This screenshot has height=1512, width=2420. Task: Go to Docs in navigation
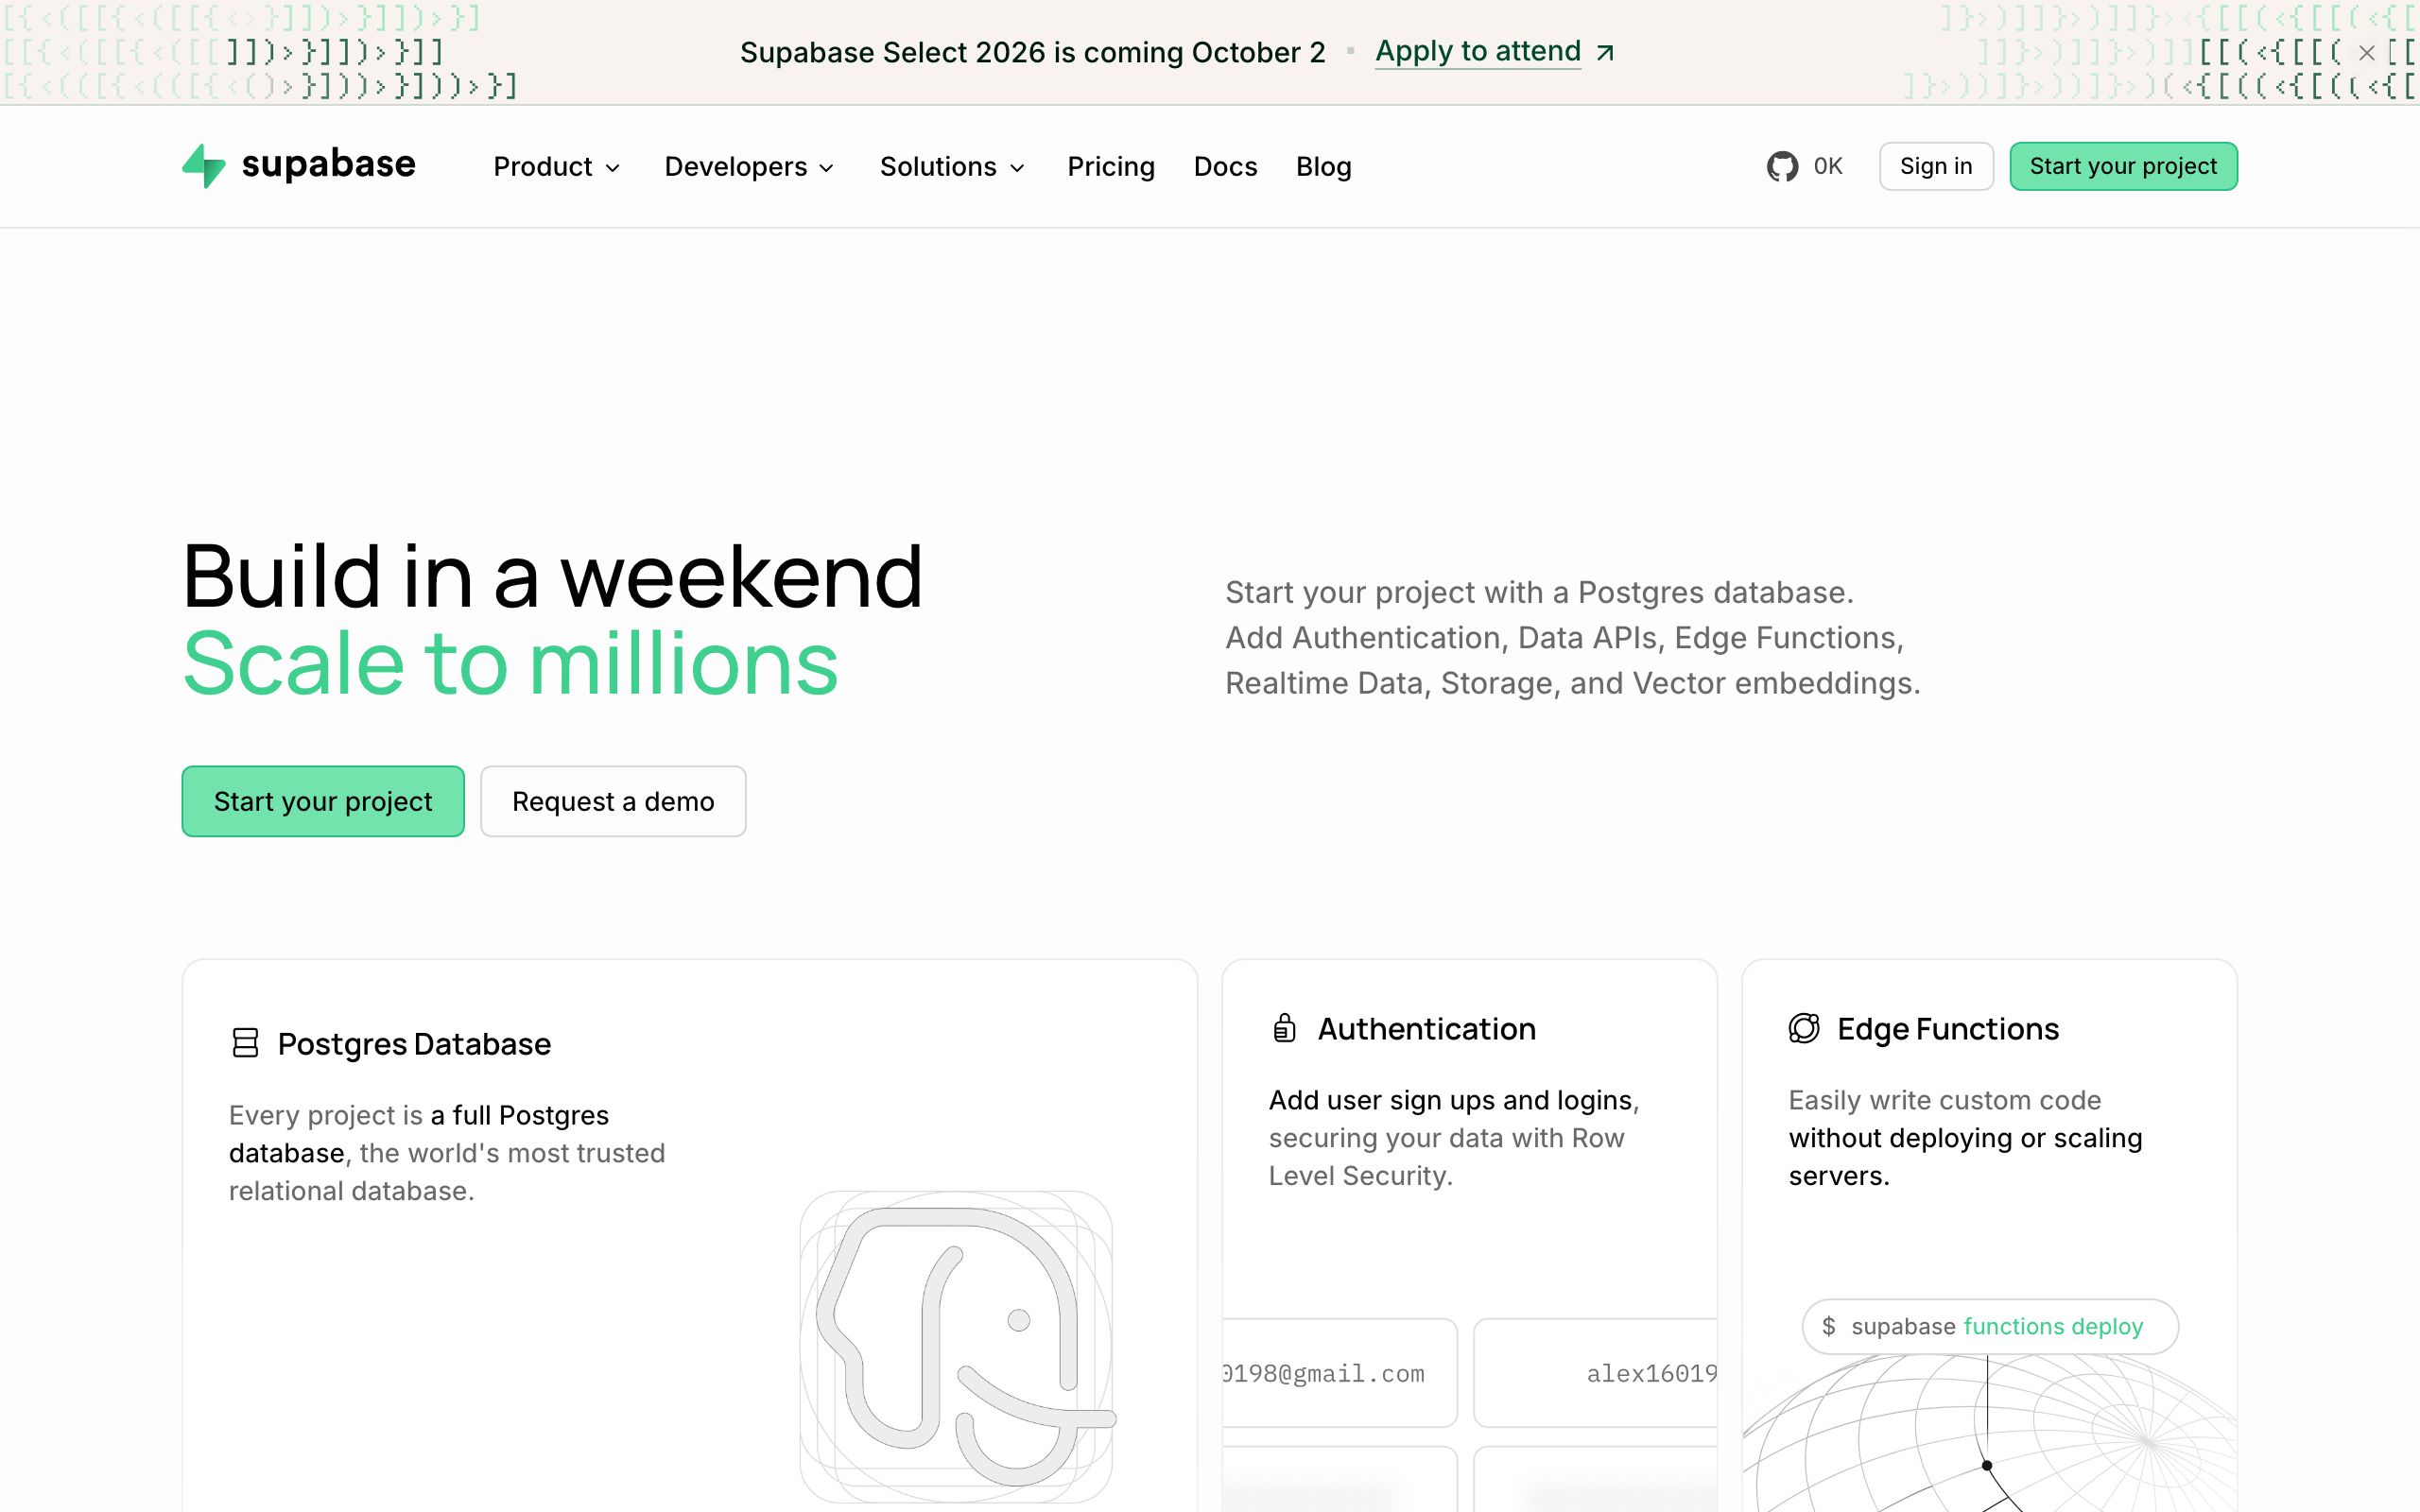coord(1225,167)
